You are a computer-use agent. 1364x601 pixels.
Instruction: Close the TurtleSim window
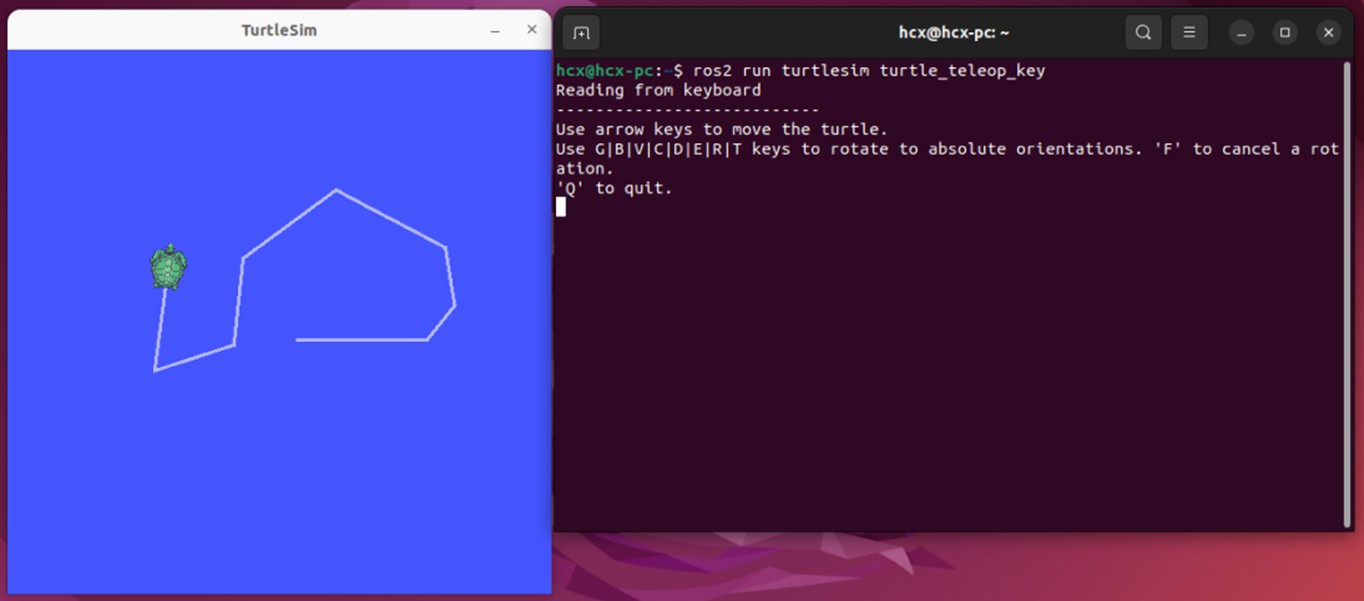tap(532, 30)
